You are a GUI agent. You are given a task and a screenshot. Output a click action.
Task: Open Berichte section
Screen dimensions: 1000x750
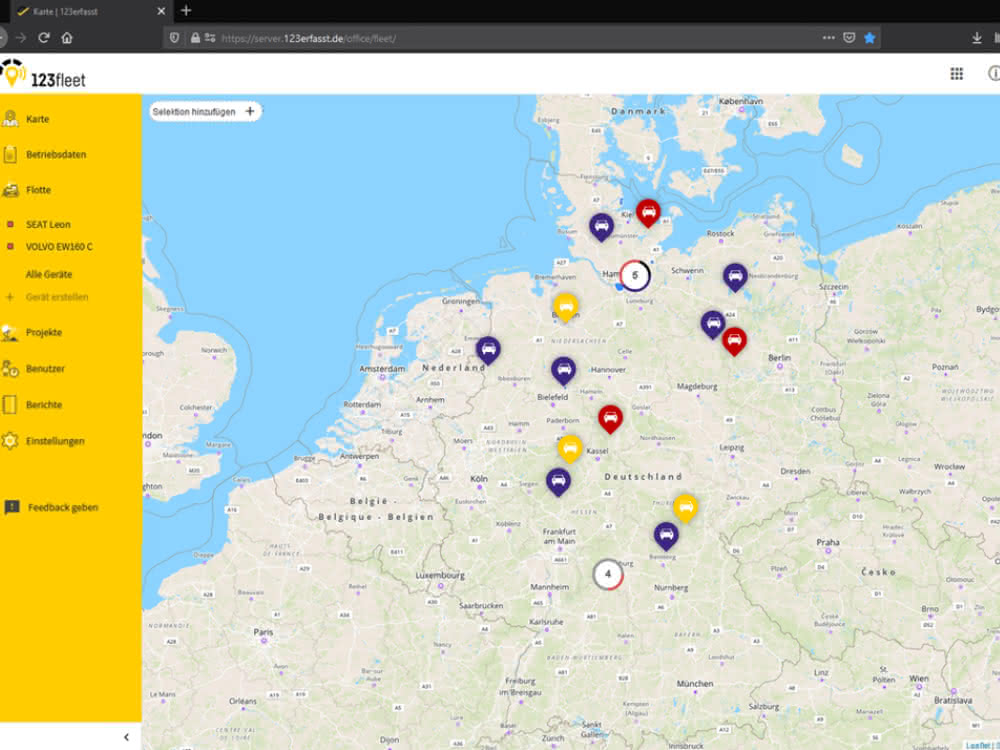(x=44, y=405)
